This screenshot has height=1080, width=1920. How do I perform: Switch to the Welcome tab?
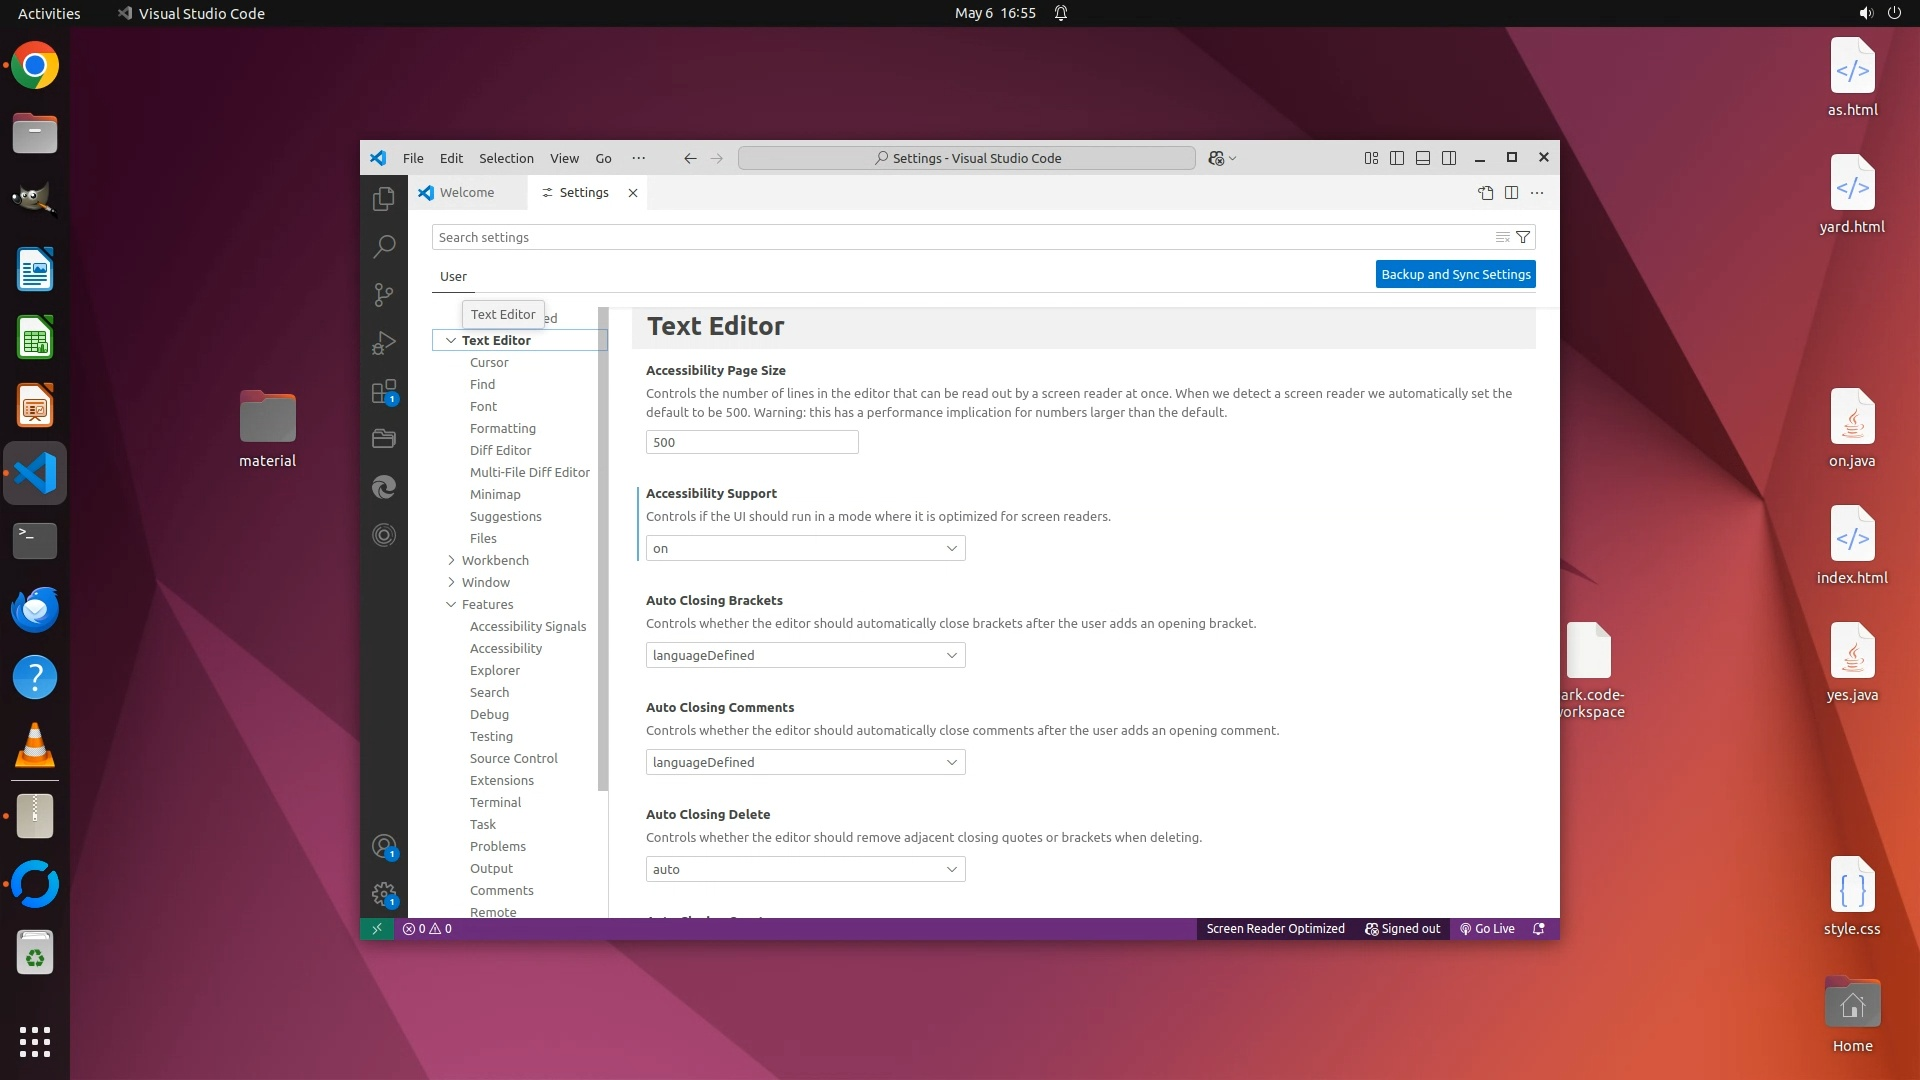(466, 193)
